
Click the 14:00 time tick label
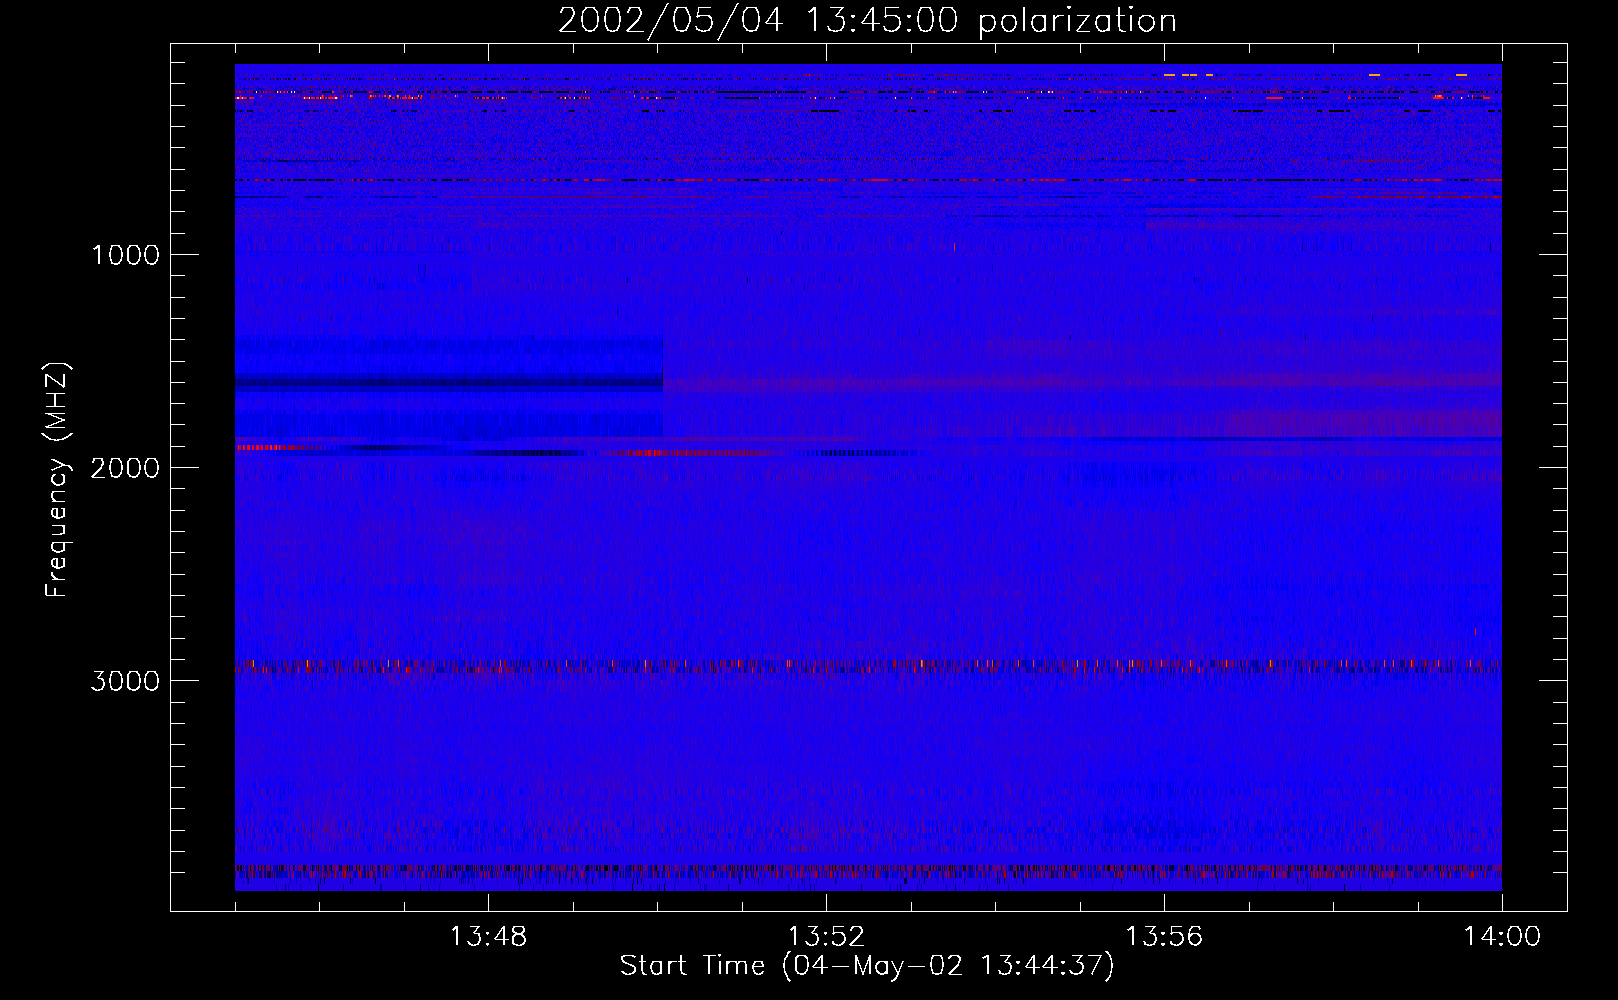point(1502,937)
